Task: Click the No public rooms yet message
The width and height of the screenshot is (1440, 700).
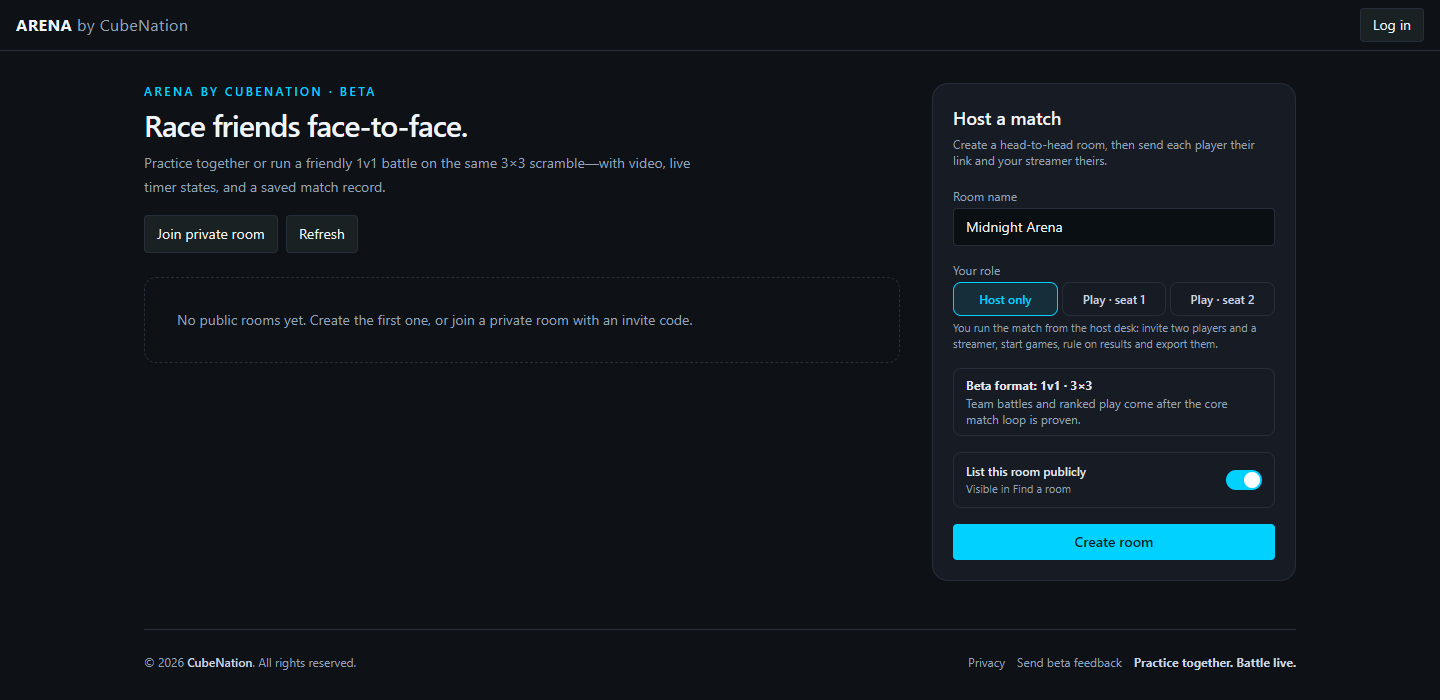Action: pyautogui.click(x=435, y=320)
